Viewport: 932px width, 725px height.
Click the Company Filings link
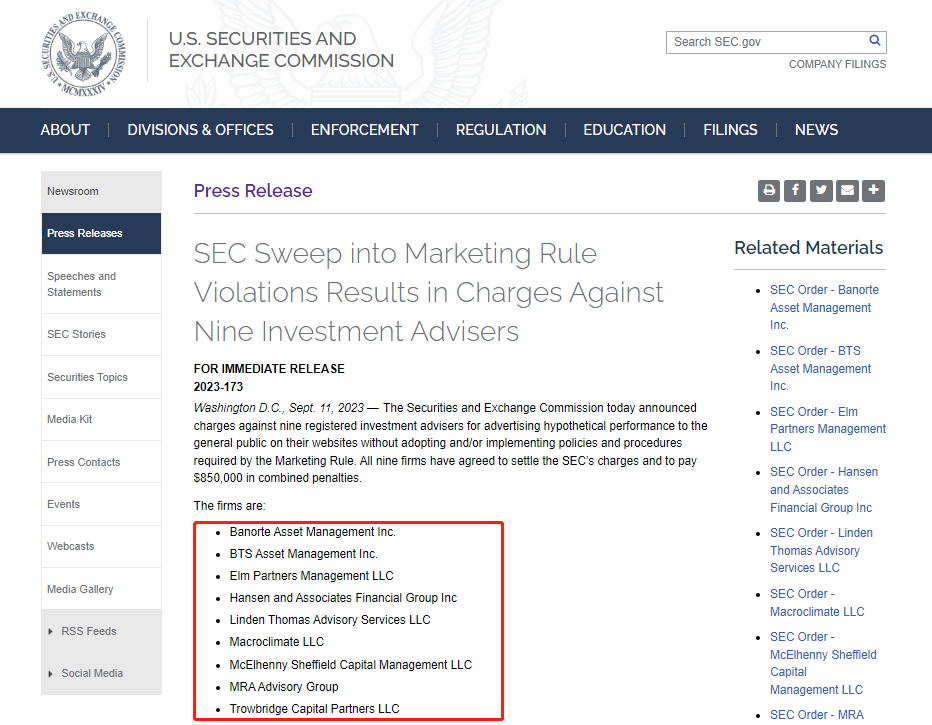(x=837, y=64)
